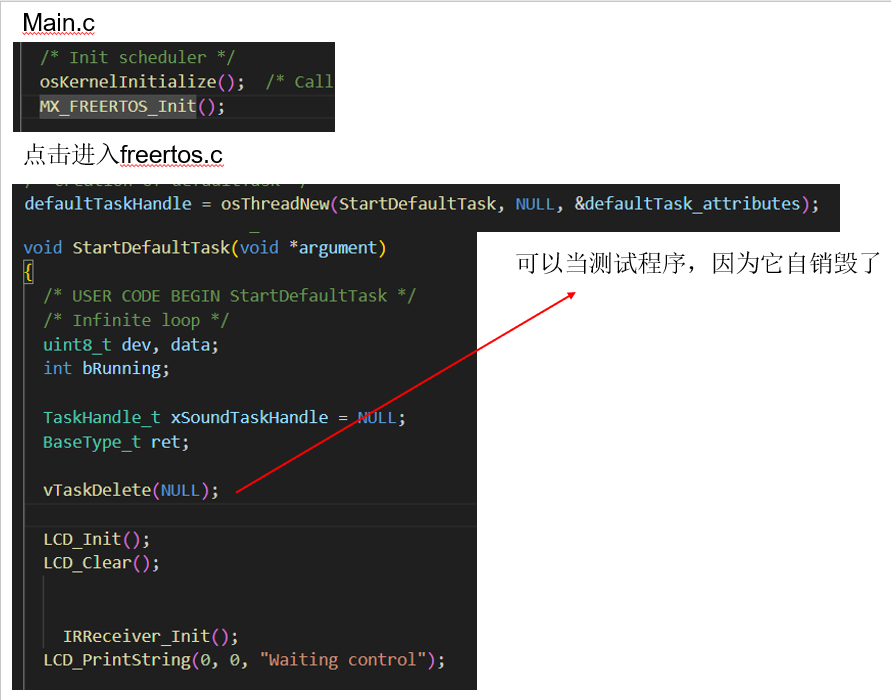Click 'int bRunning;' declaration
The width and height of the screenshot is (891, 700).
pos(106,369)
